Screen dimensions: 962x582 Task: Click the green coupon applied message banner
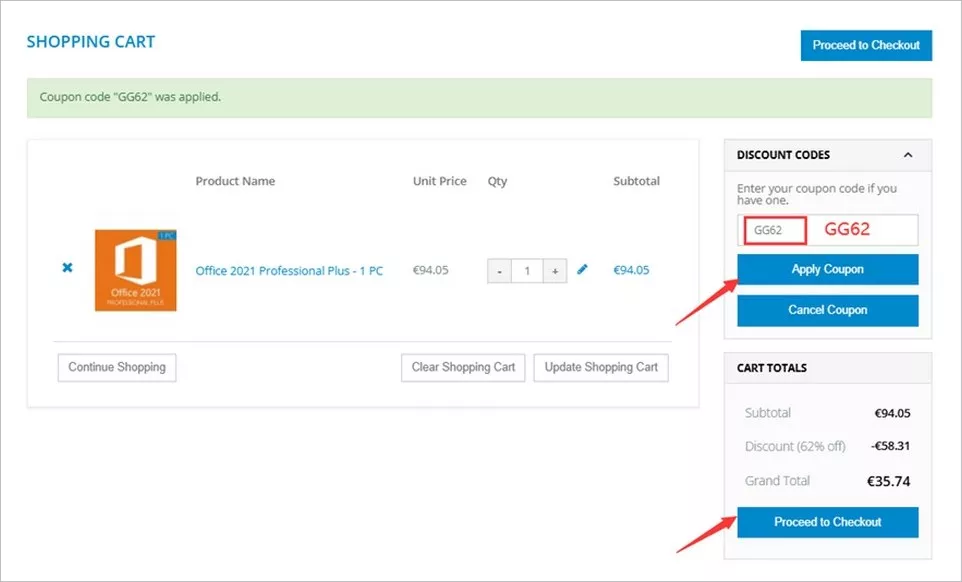pyautogui.click(x=479, y=97)
